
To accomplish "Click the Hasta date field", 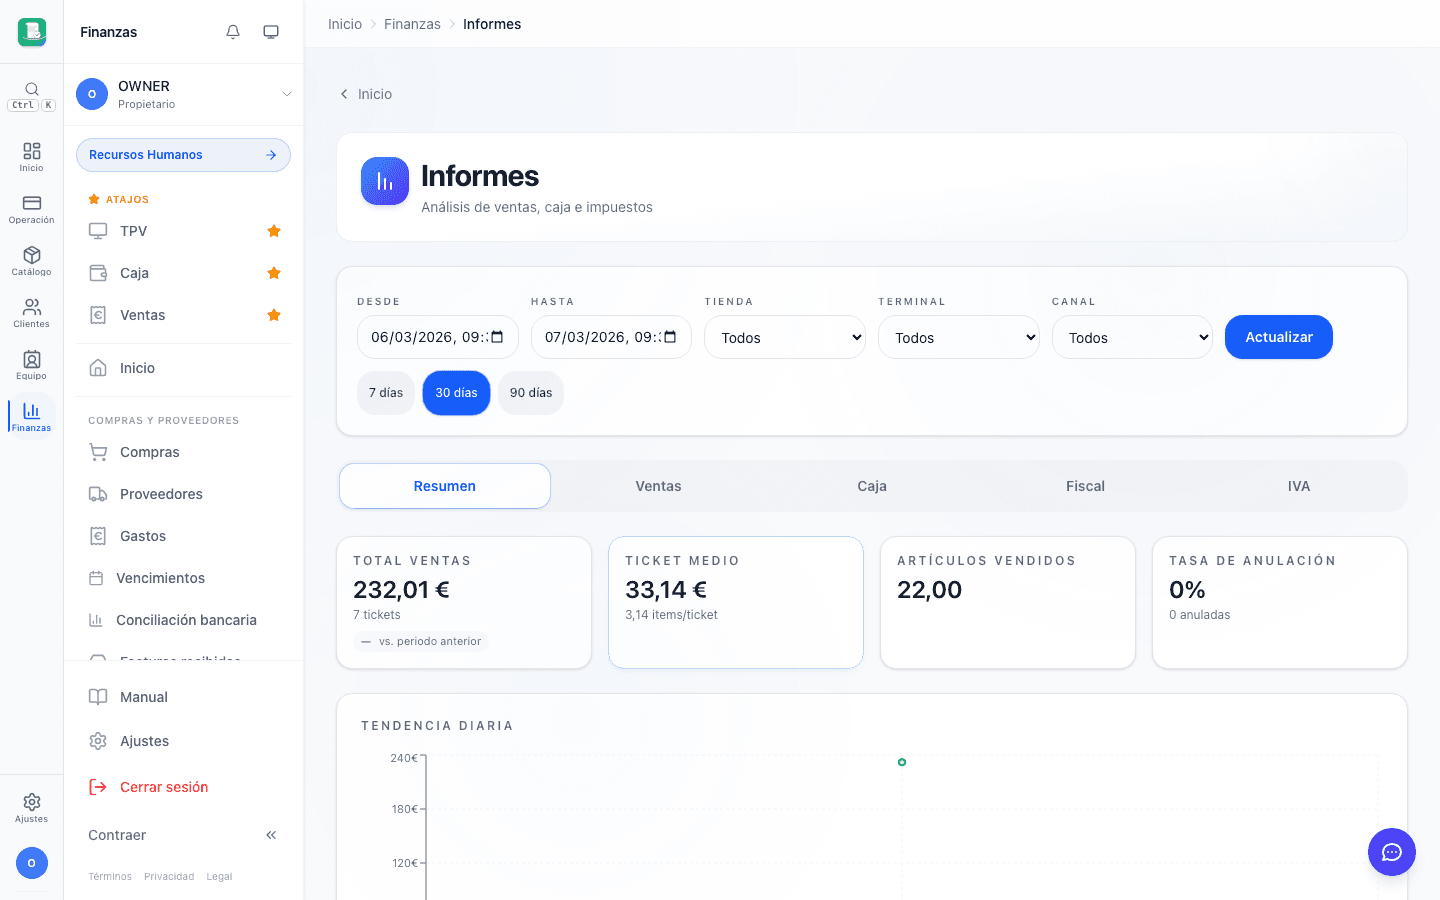I will pyautogui.click(x=611, y=337).
